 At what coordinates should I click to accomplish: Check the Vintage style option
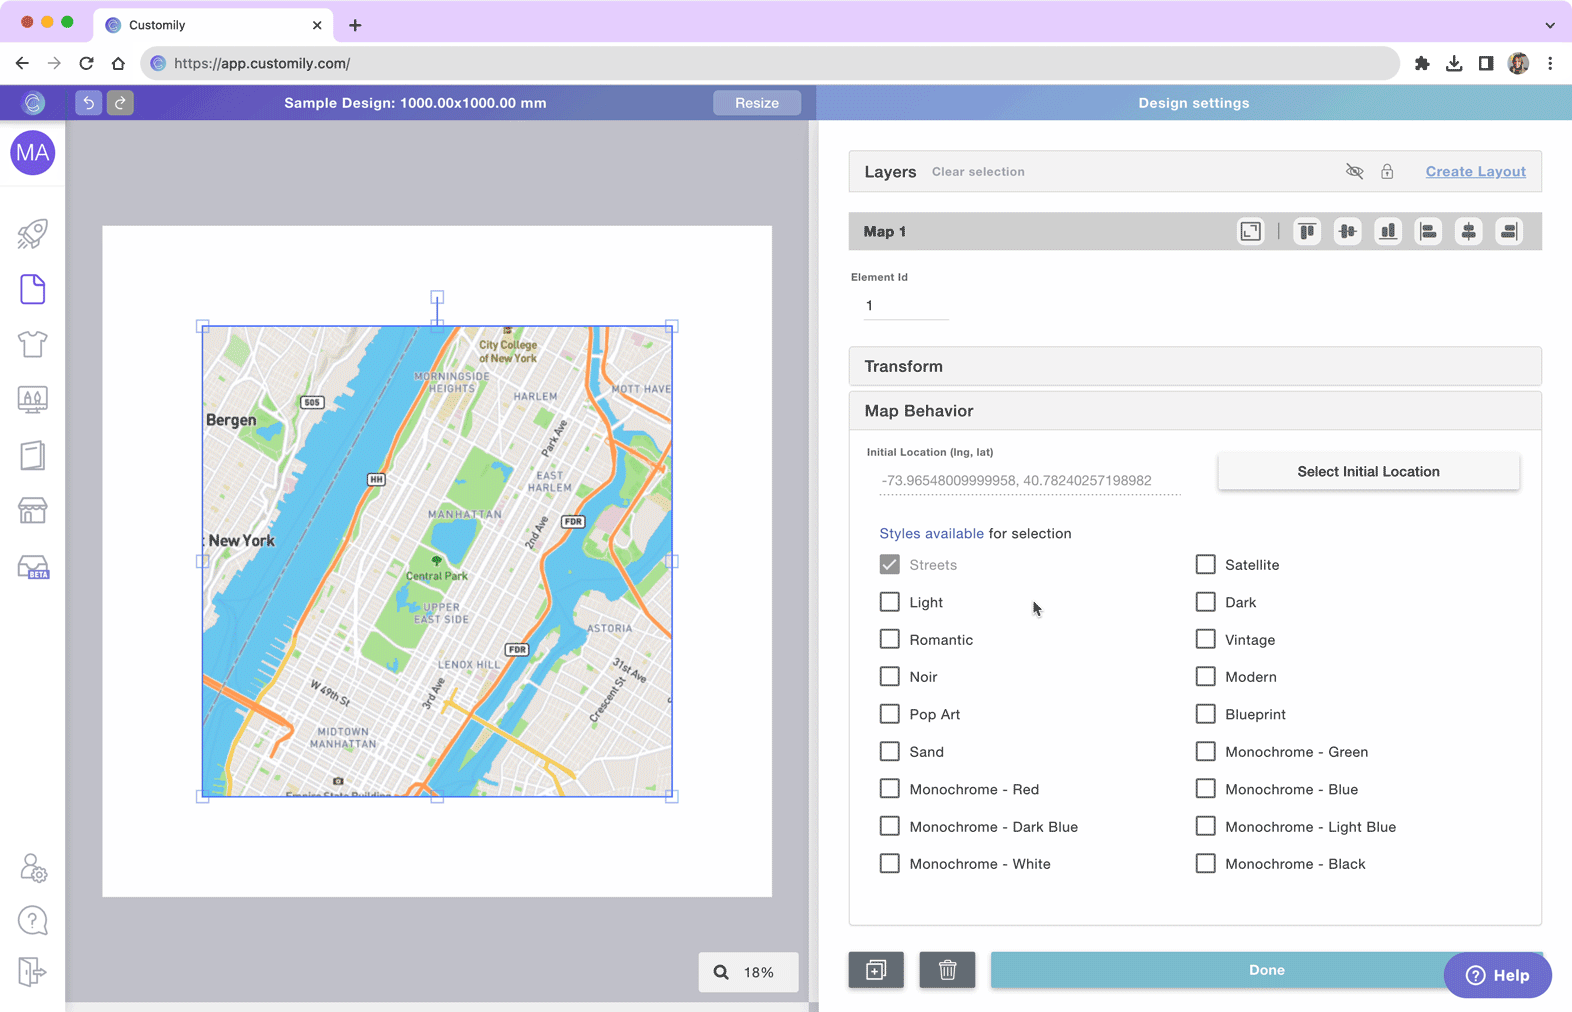point(1205,640)
